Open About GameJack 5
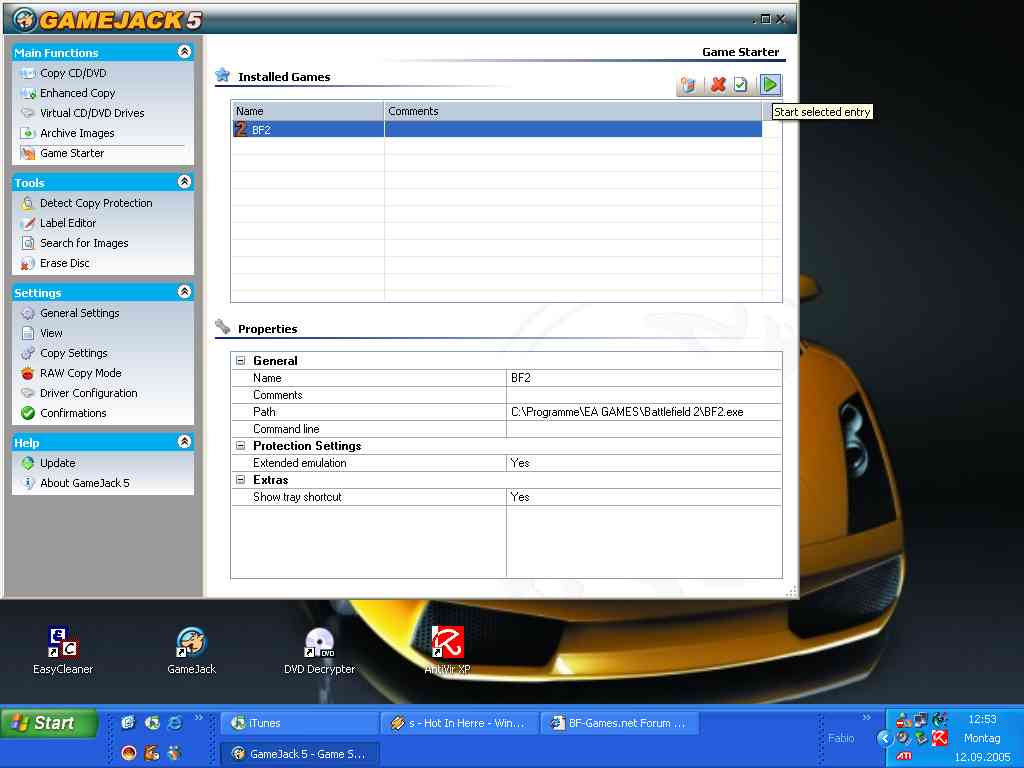 (85, 483)
